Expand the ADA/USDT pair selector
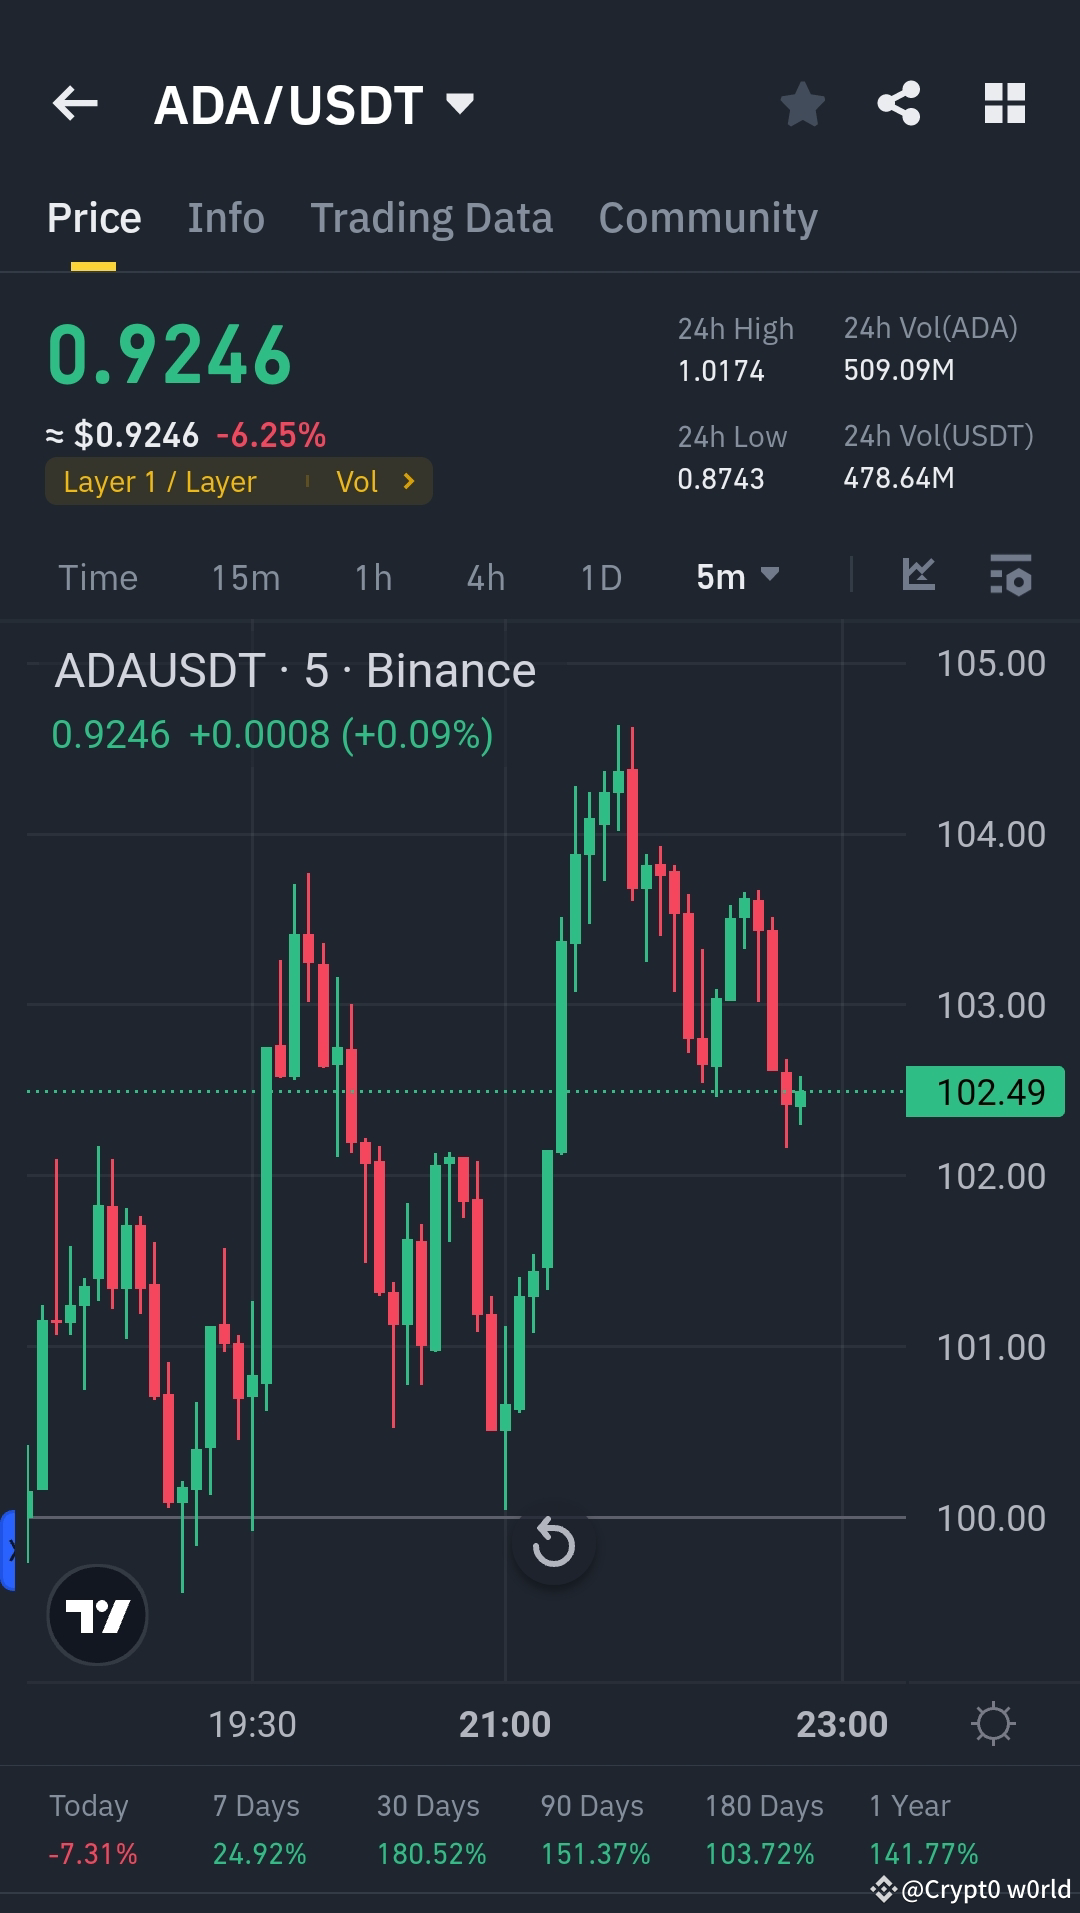The width and height of the screenshot is (1080, 1913). click(459, 103)
